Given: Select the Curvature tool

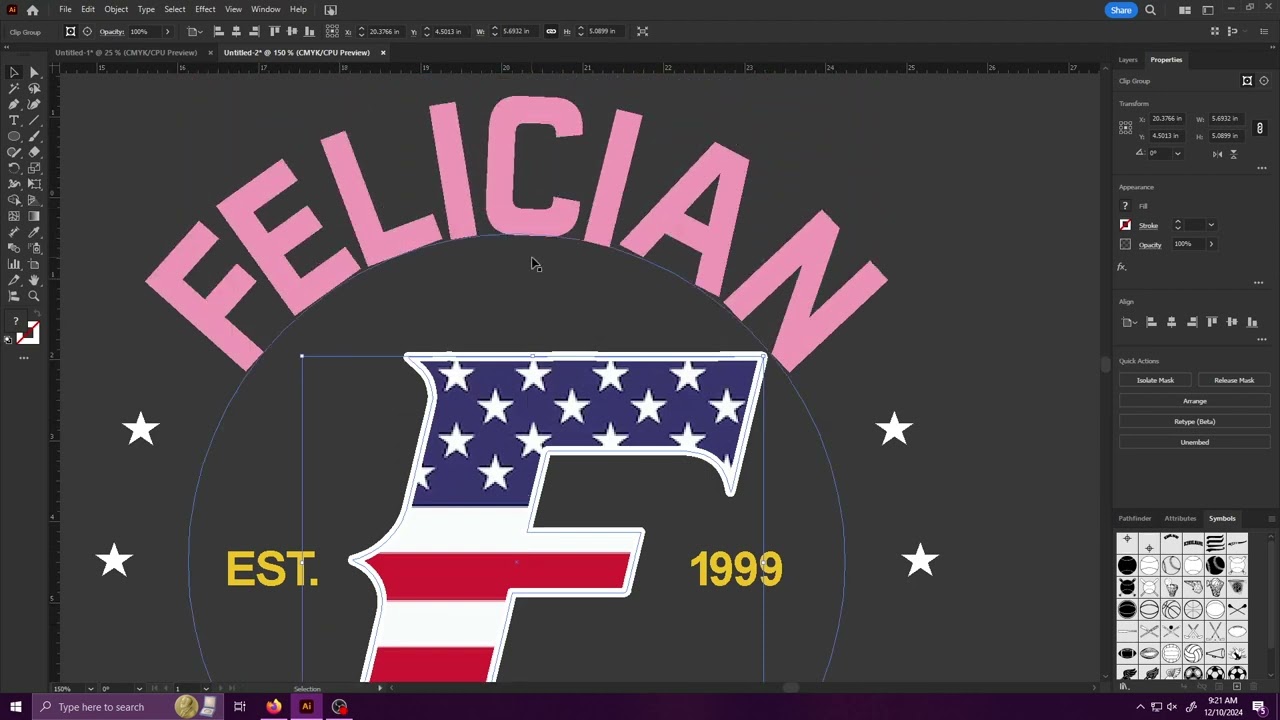Looking at the screenshot, I should 34,104.
